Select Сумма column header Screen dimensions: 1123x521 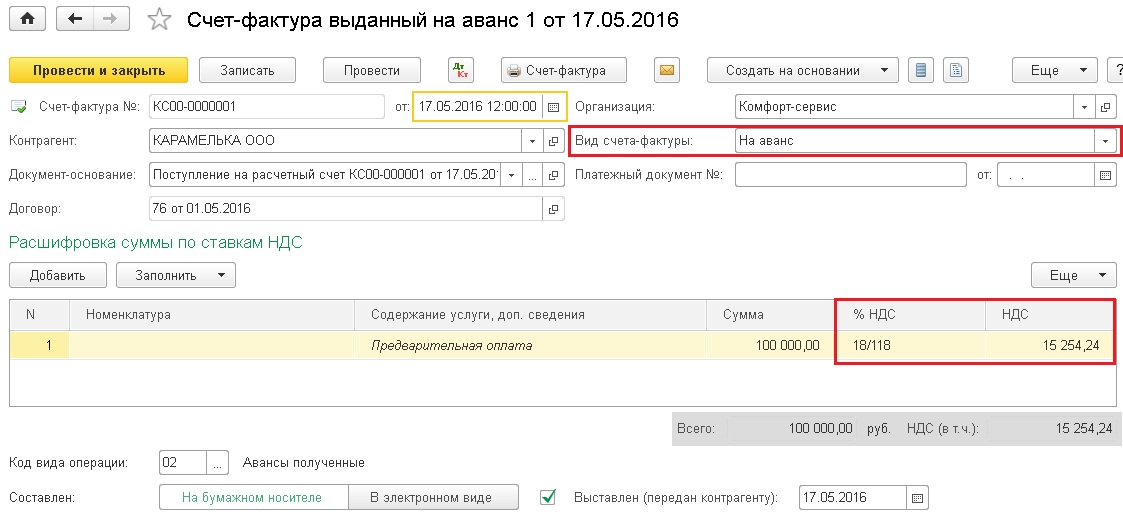point(771,315)
